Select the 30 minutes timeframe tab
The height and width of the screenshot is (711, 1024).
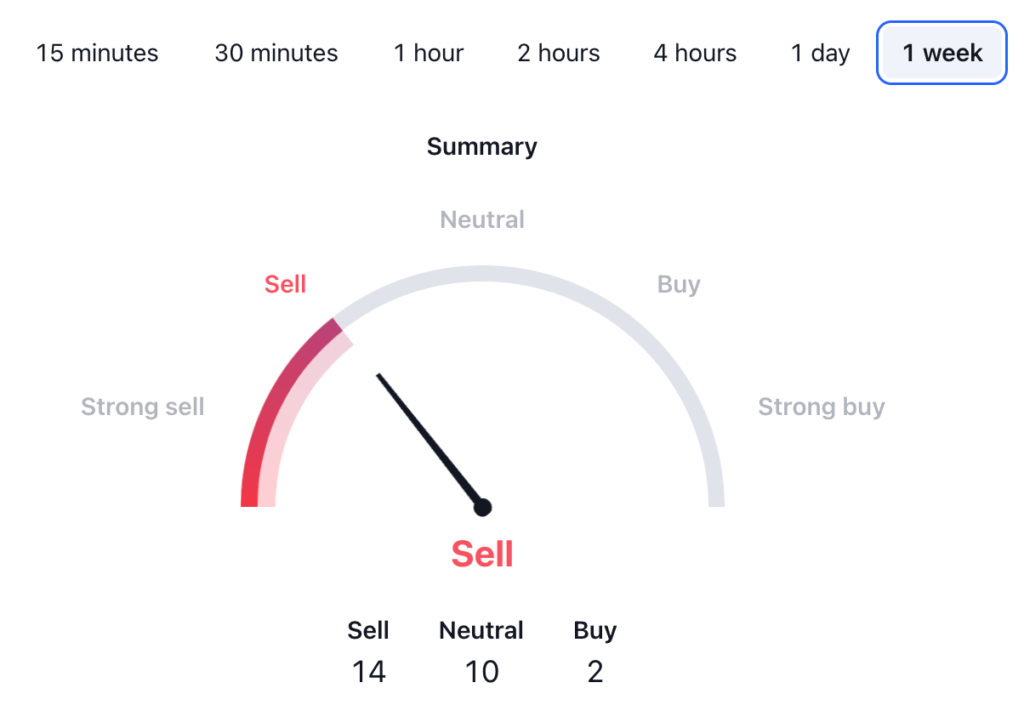pyautogui.click(x=276, y=53)
